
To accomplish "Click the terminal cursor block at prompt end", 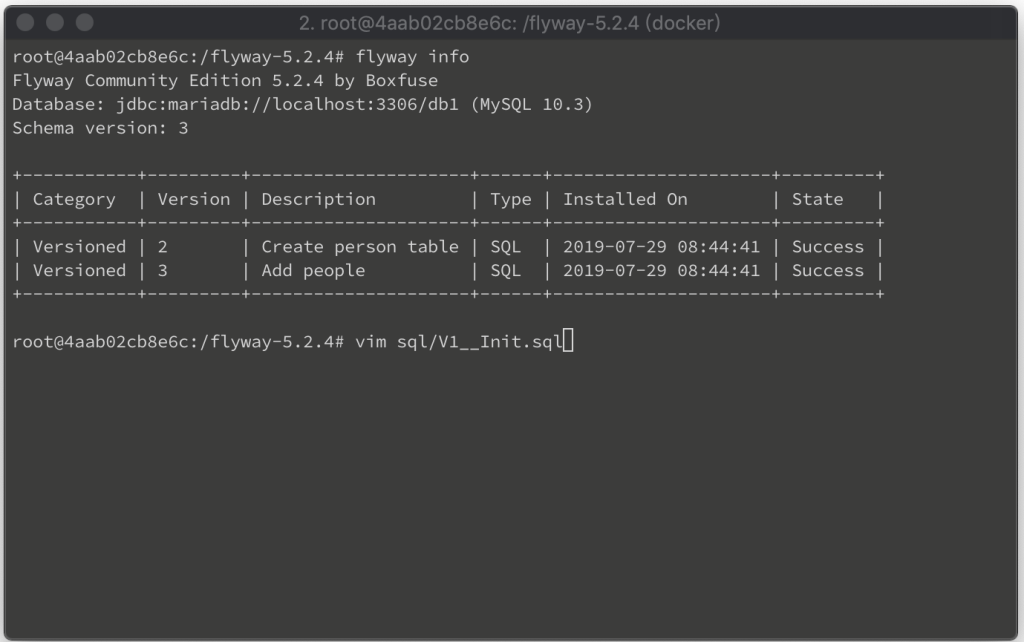I will coord(568,341).
